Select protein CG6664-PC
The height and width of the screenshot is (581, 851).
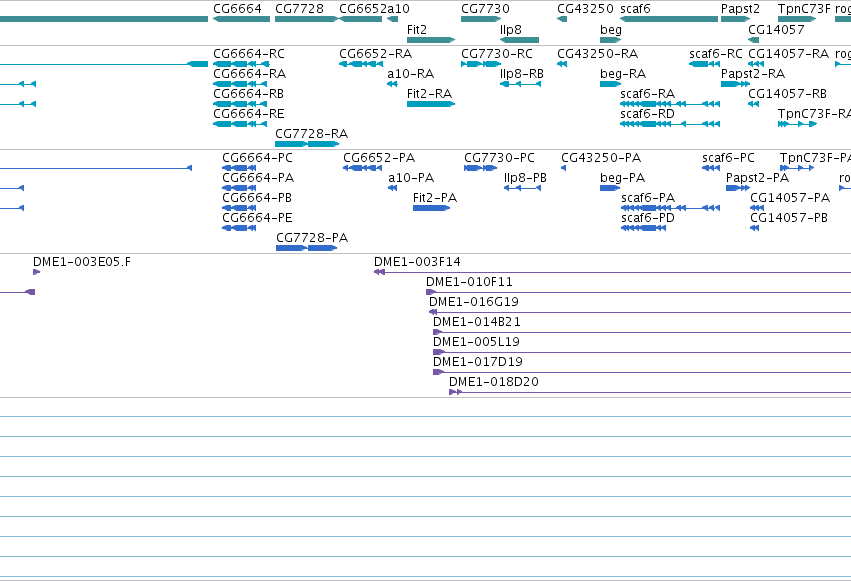click(257, 158)
